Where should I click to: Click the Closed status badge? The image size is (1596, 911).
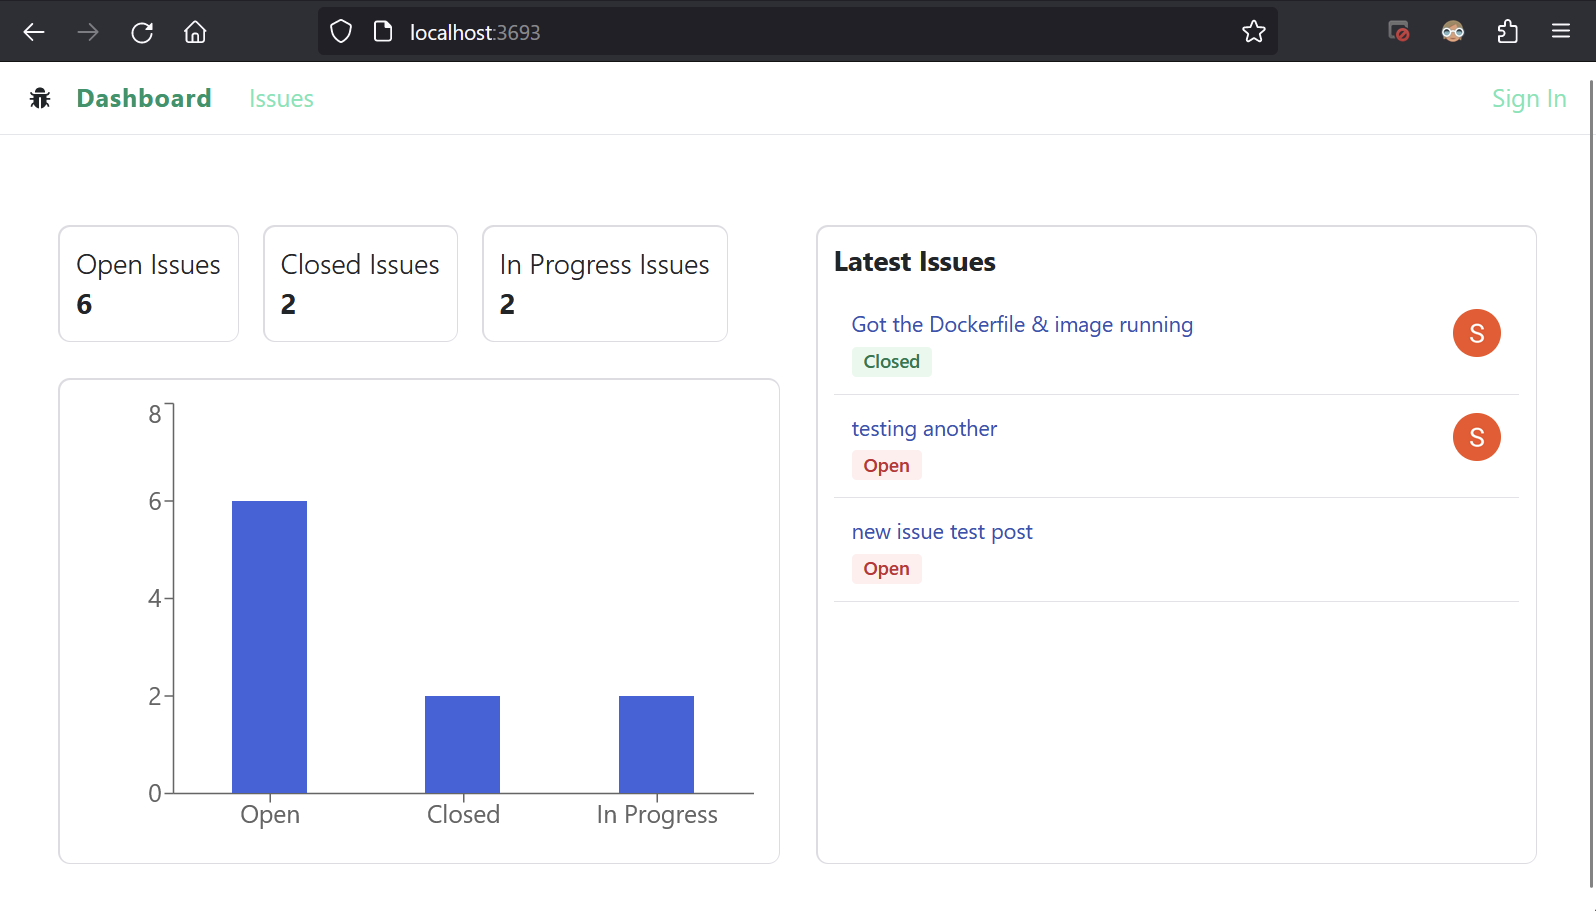pyautogui.click(x=892, y=362)
